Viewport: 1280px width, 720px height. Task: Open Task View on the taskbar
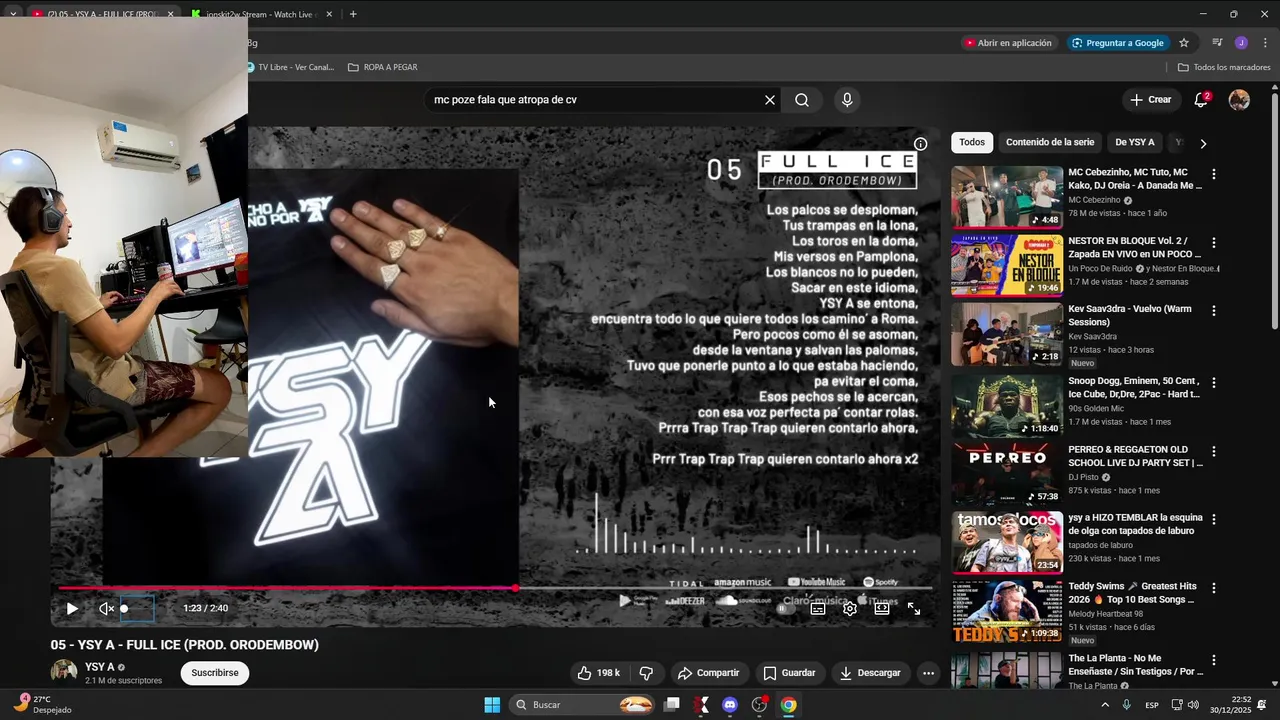[672, 705]
